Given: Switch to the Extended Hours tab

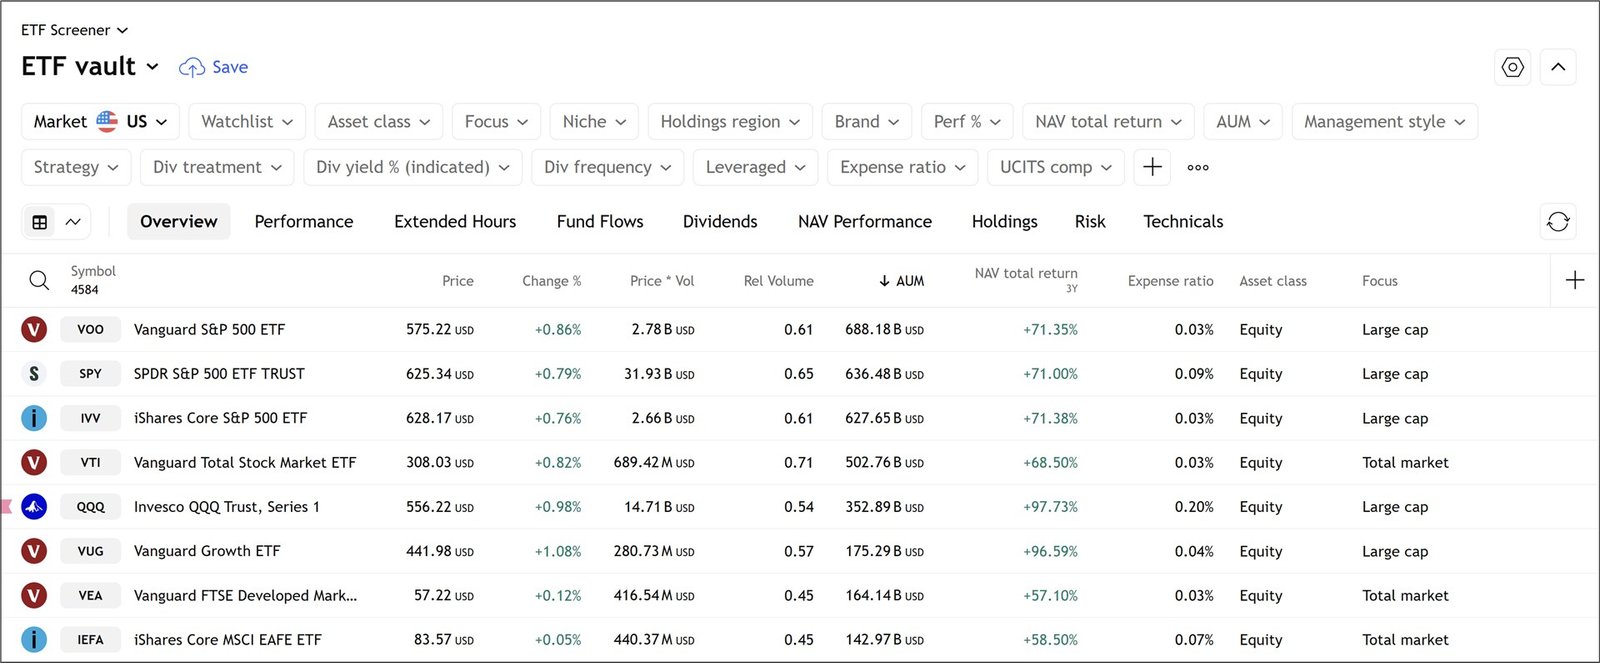Looking at the screenshot, I should 455,221.
